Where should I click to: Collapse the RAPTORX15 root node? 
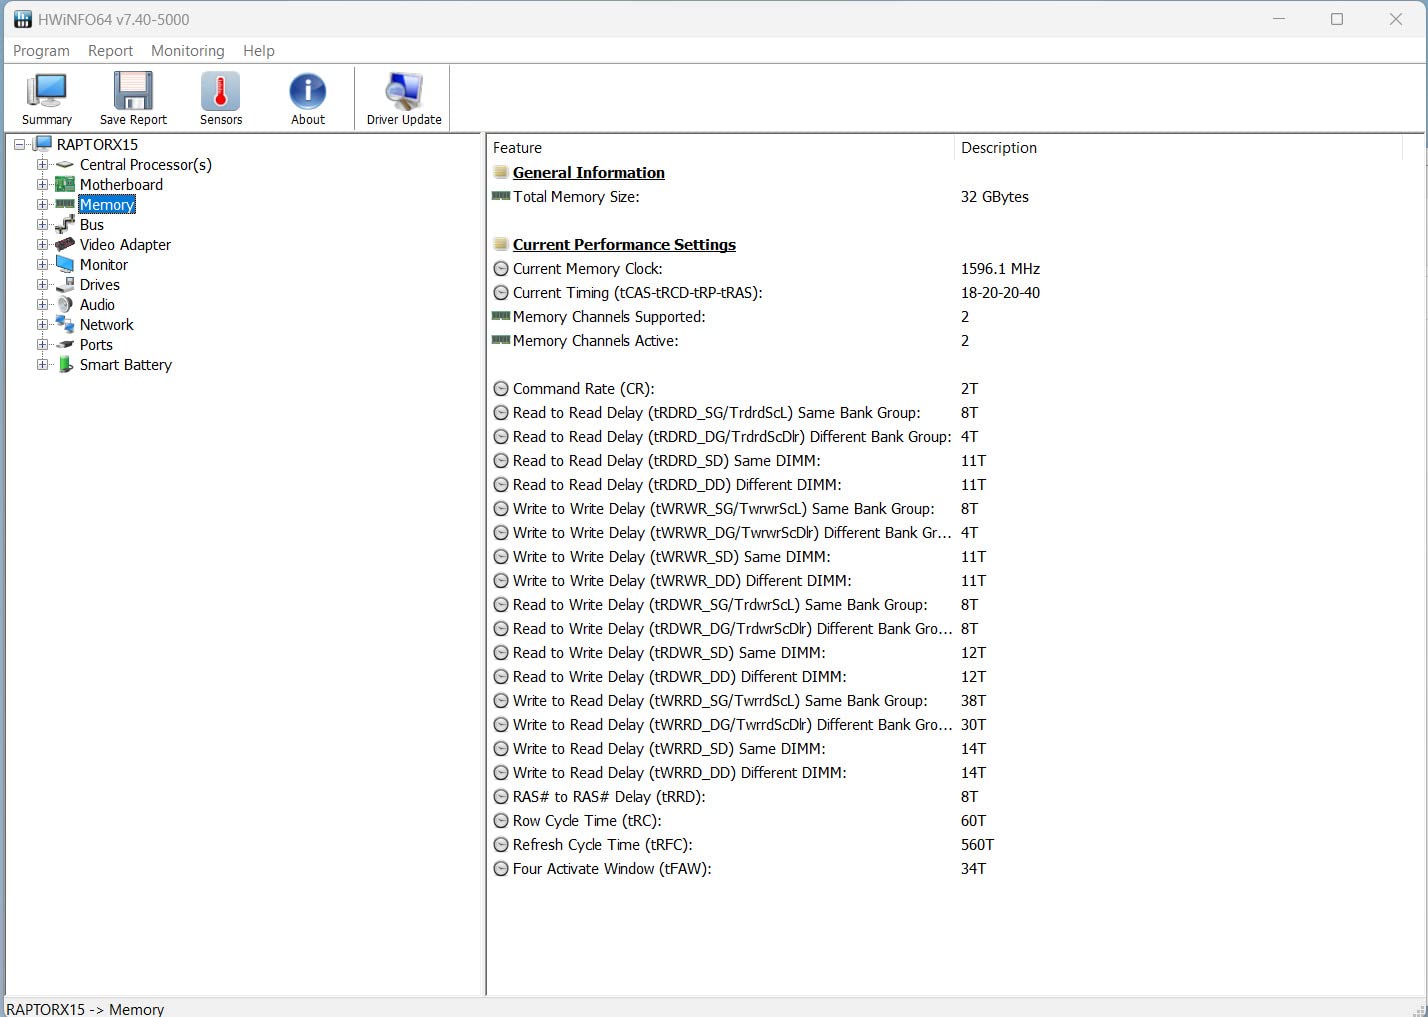[19, 145]
